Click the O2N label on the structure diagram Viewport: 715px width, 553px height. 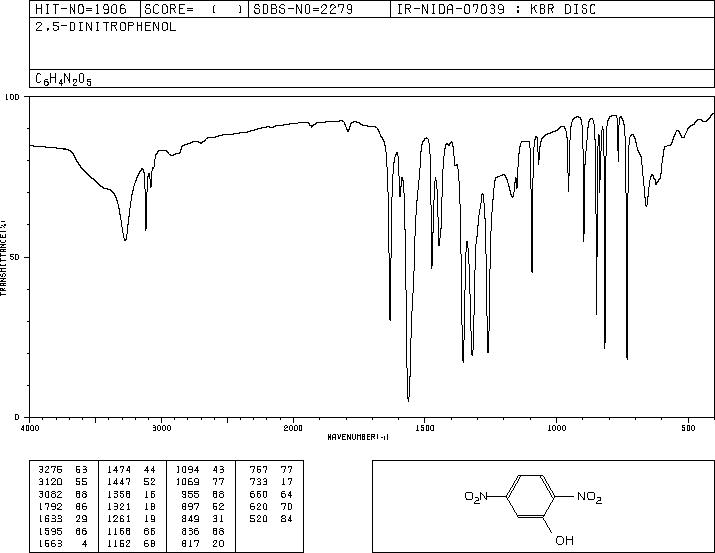(477, 496)
